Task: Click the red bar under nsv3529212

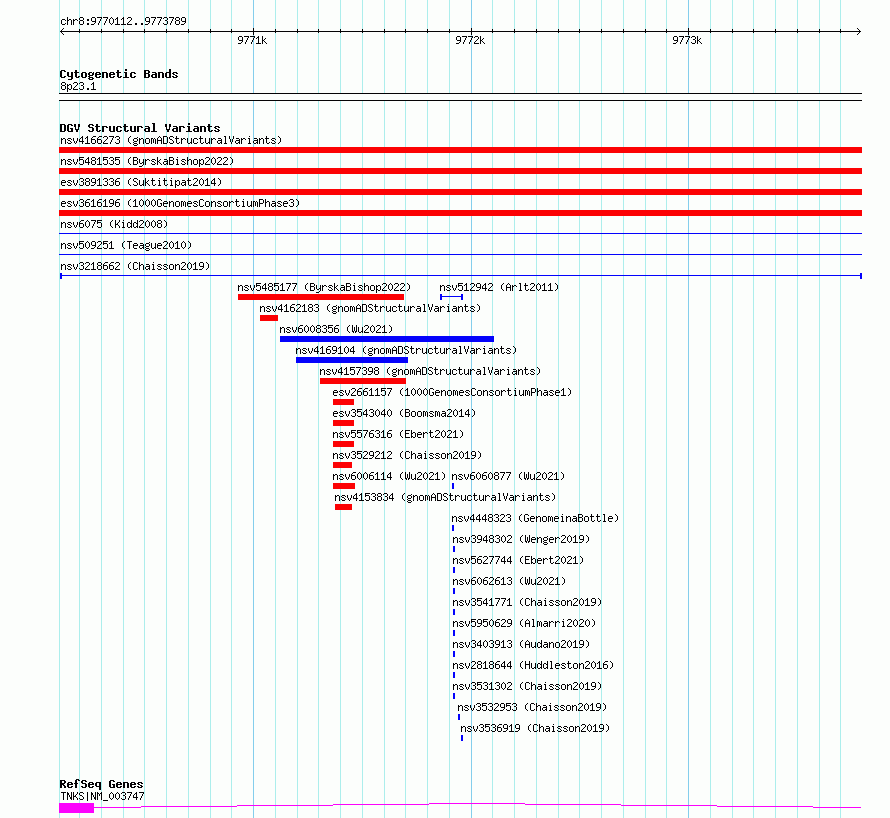Action: point(343,465)
